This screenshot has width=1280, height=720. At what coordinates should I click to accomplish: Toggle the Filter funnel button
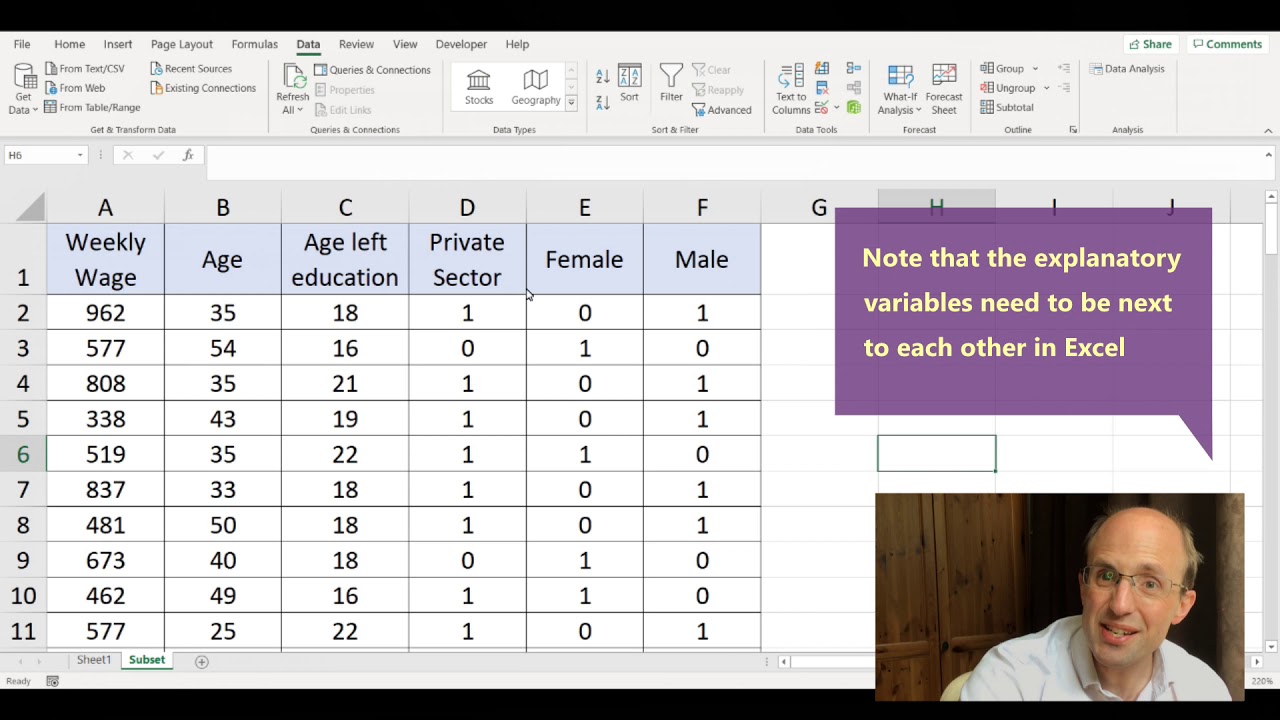coord(671,84)
